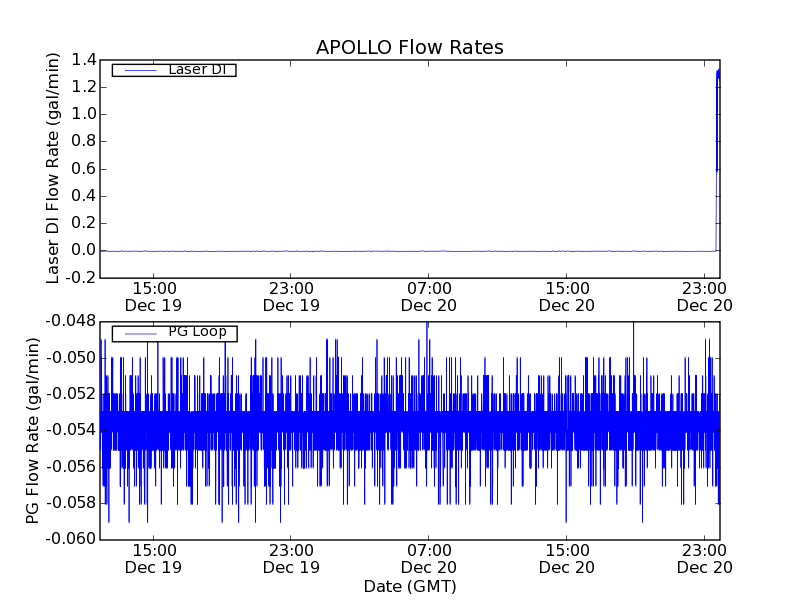This screenshot has width=800, height=600.
Task: Click the -0.054 tick on the PG axis
Action: (70, 430)
